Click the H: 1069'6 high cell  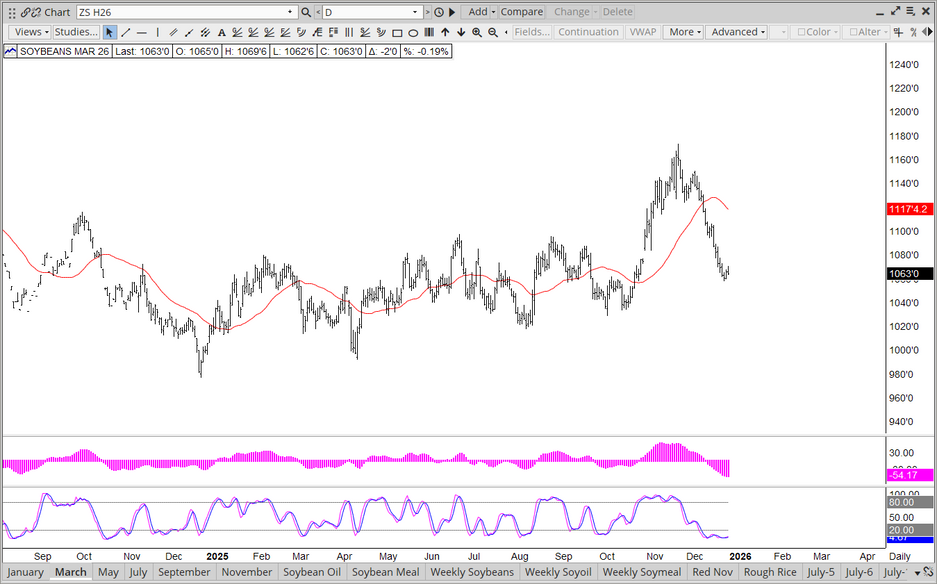[x=245, y=51]
